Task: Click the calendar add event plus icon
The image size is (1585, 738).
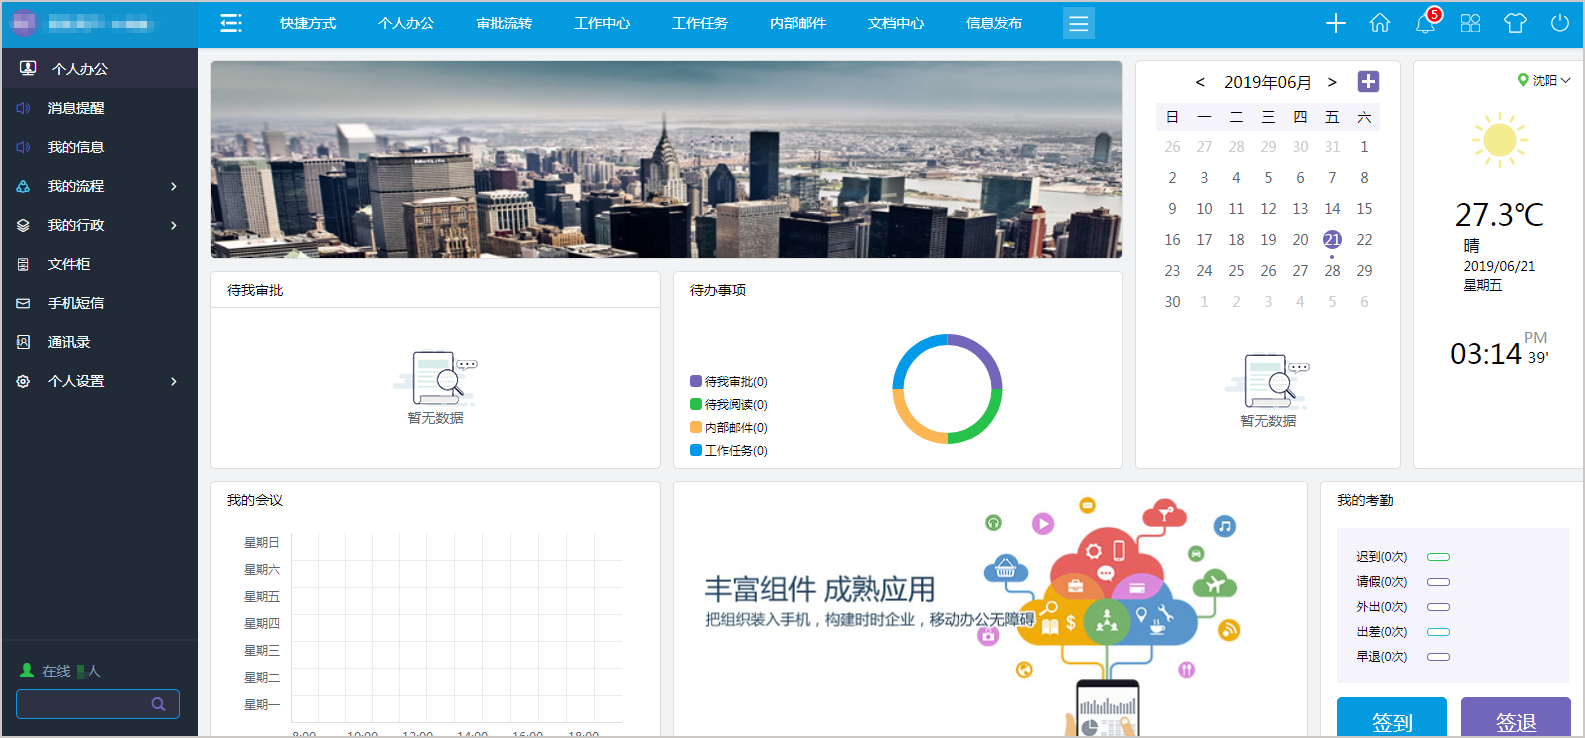Action: 1368,81
